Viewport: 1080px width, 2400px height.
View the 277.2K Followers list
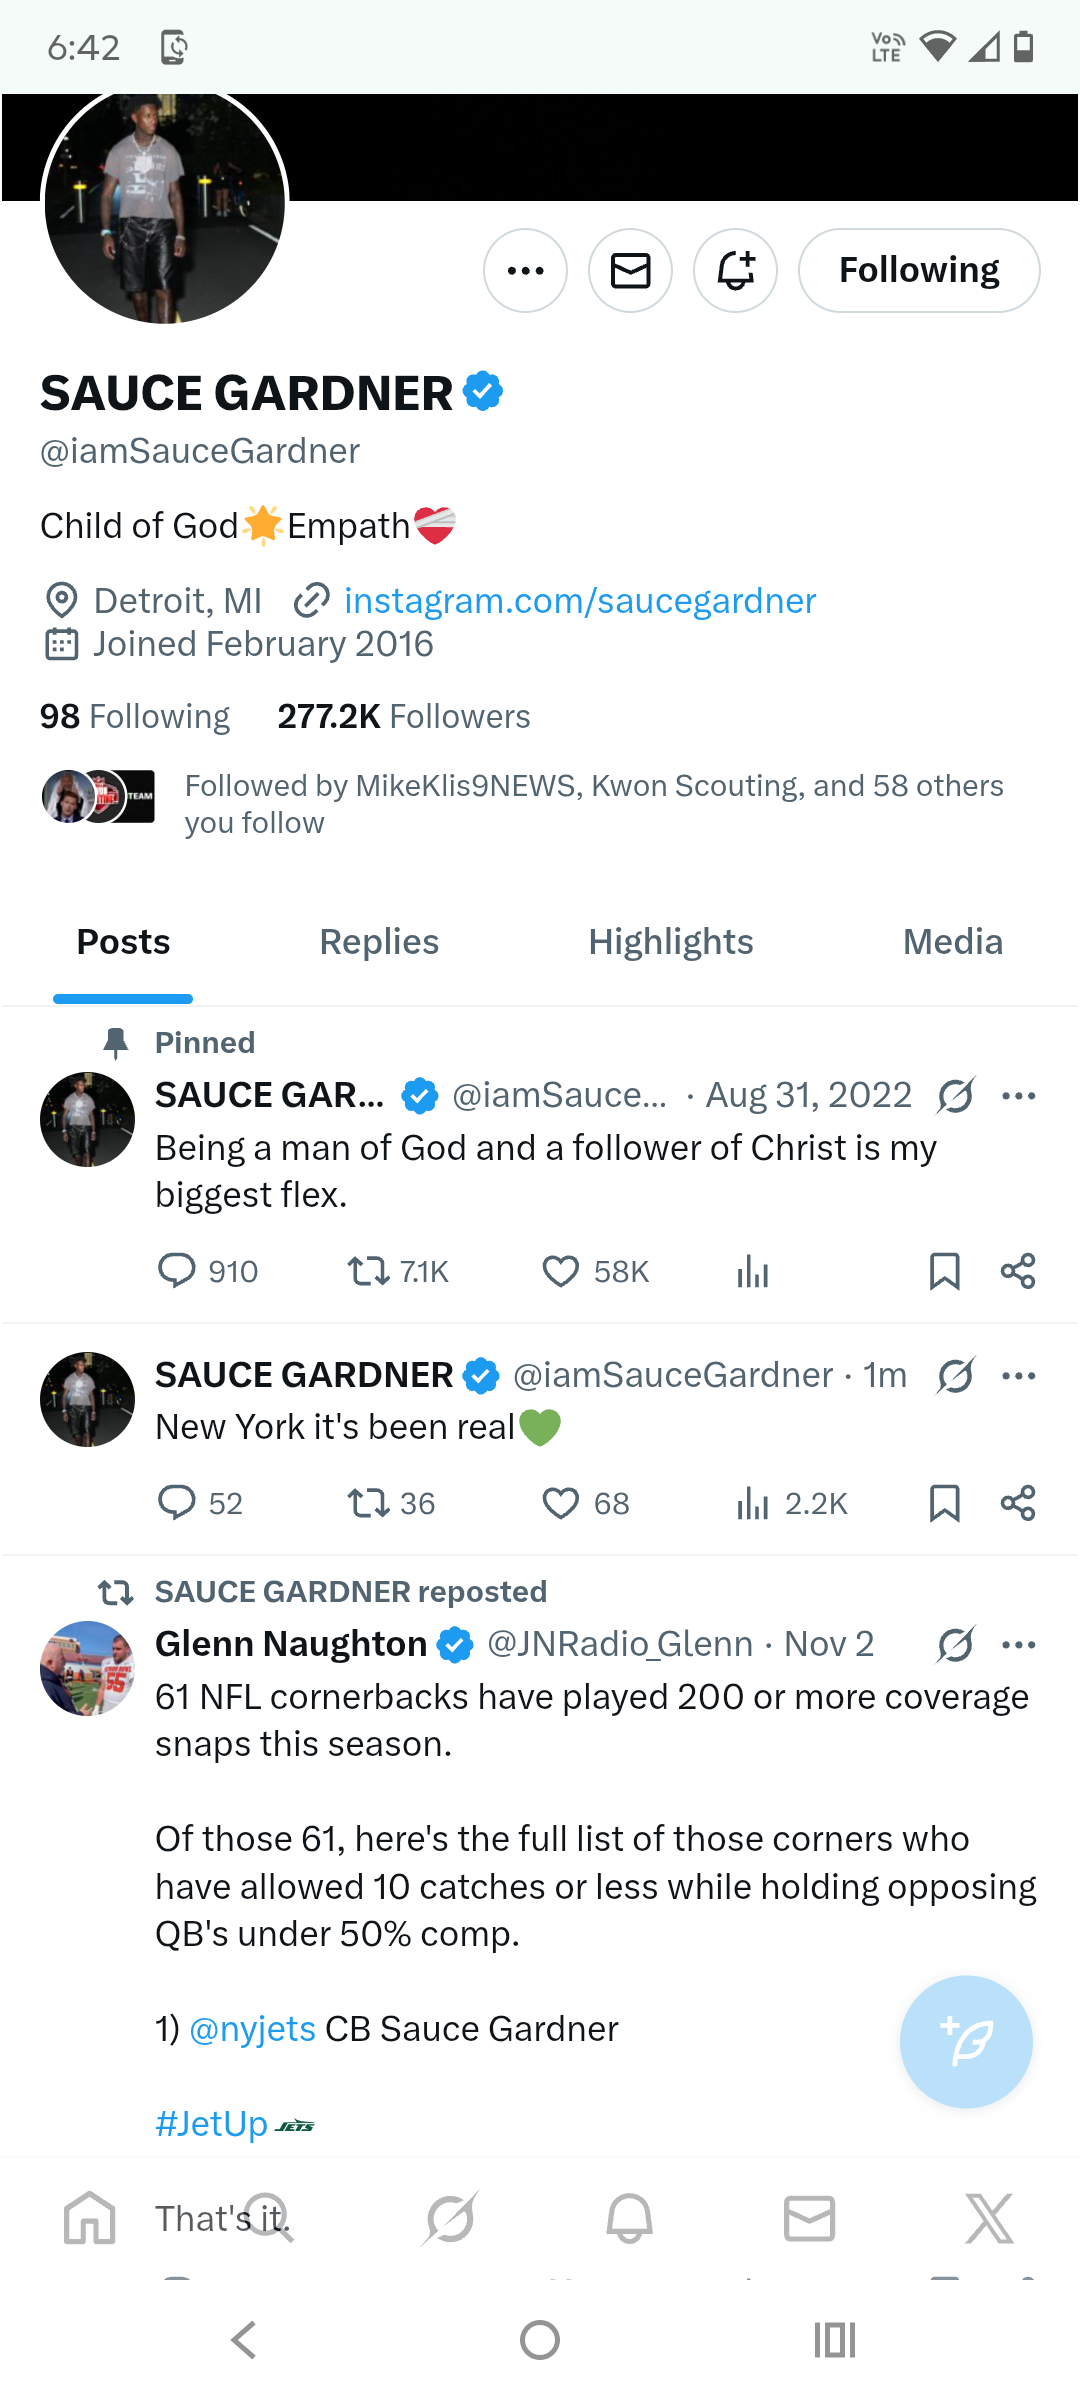(404, 717)
